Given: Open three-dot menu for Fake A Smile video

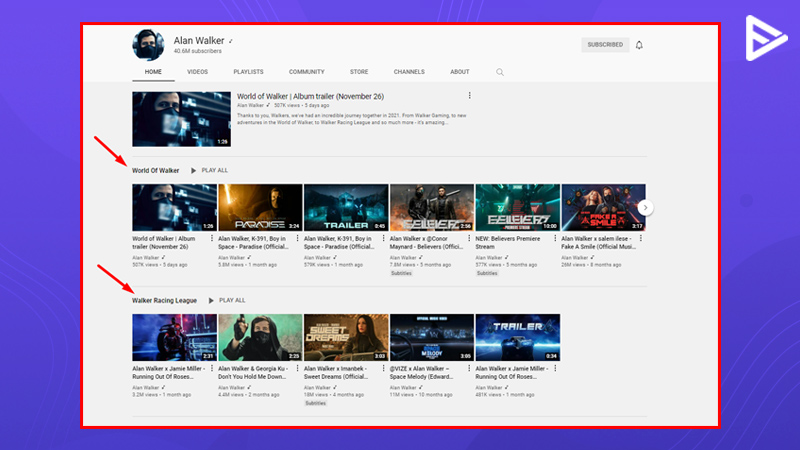Looking at the screenshot, I should click(x=641, y=238).
